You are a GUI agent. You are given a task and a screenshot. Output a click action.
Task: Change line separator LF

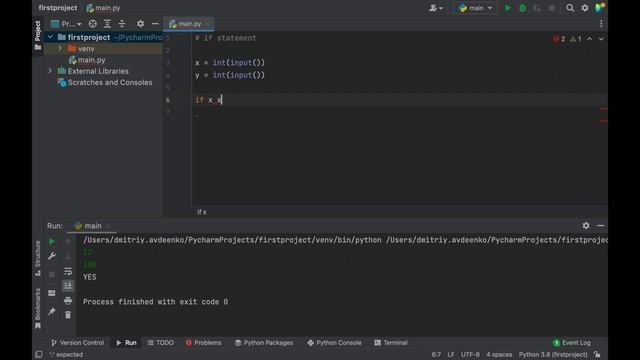[x=451, y=355]
